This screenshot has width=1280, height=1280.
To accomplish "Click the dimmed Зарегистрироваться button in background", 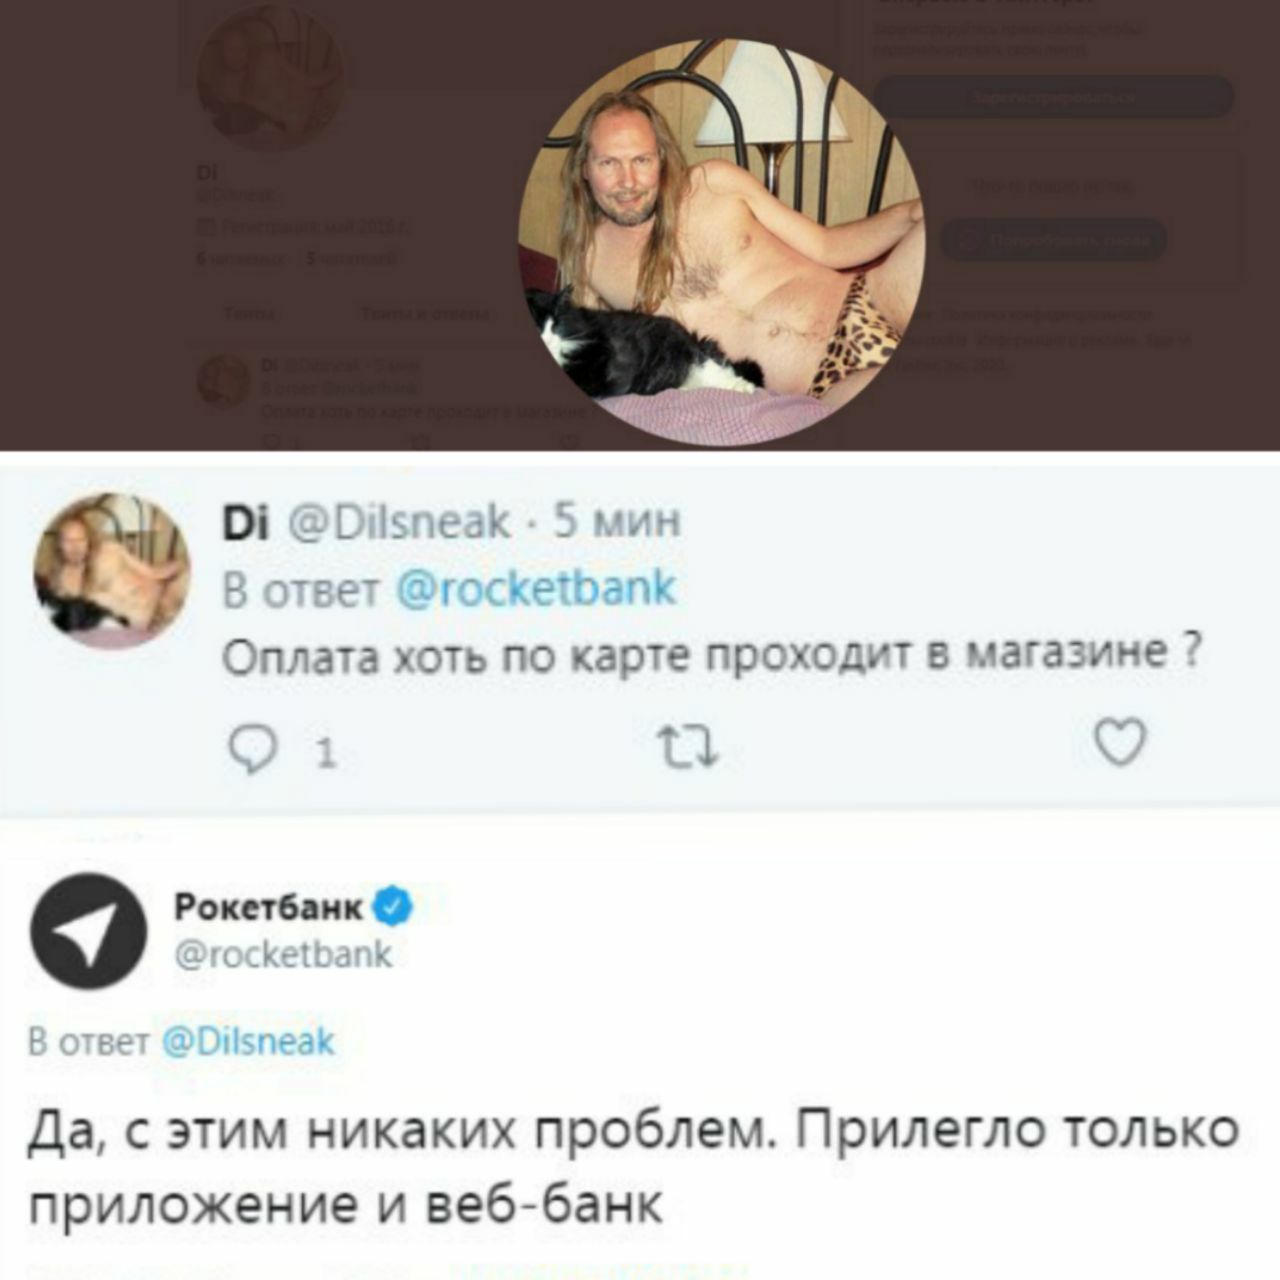I will click(1053, 97).
